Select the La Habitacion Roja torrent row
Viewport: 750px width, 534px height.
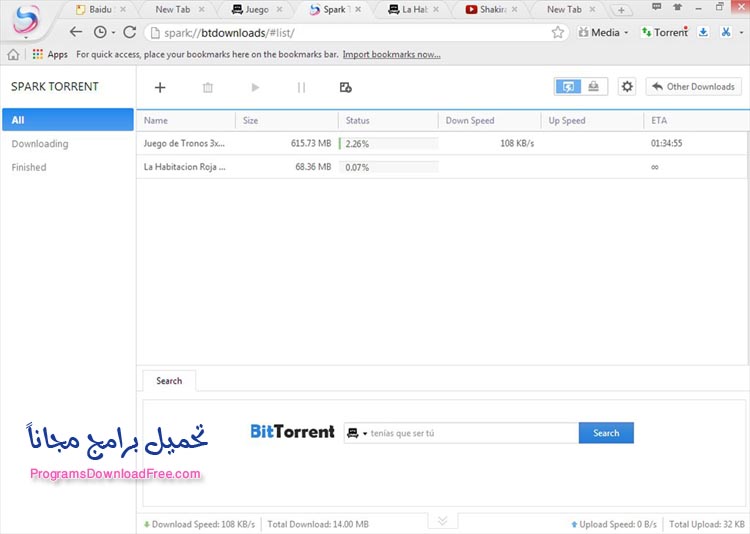point(442,167)
